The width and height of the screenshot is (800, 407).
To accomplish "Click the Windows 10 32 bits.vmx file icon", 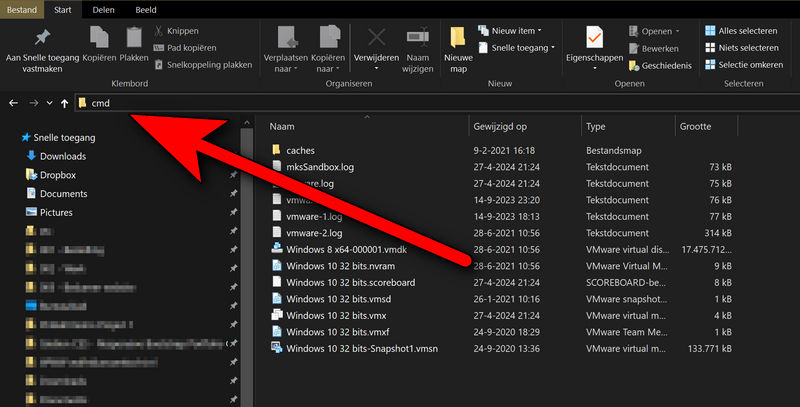I will [x=277, y=315].
